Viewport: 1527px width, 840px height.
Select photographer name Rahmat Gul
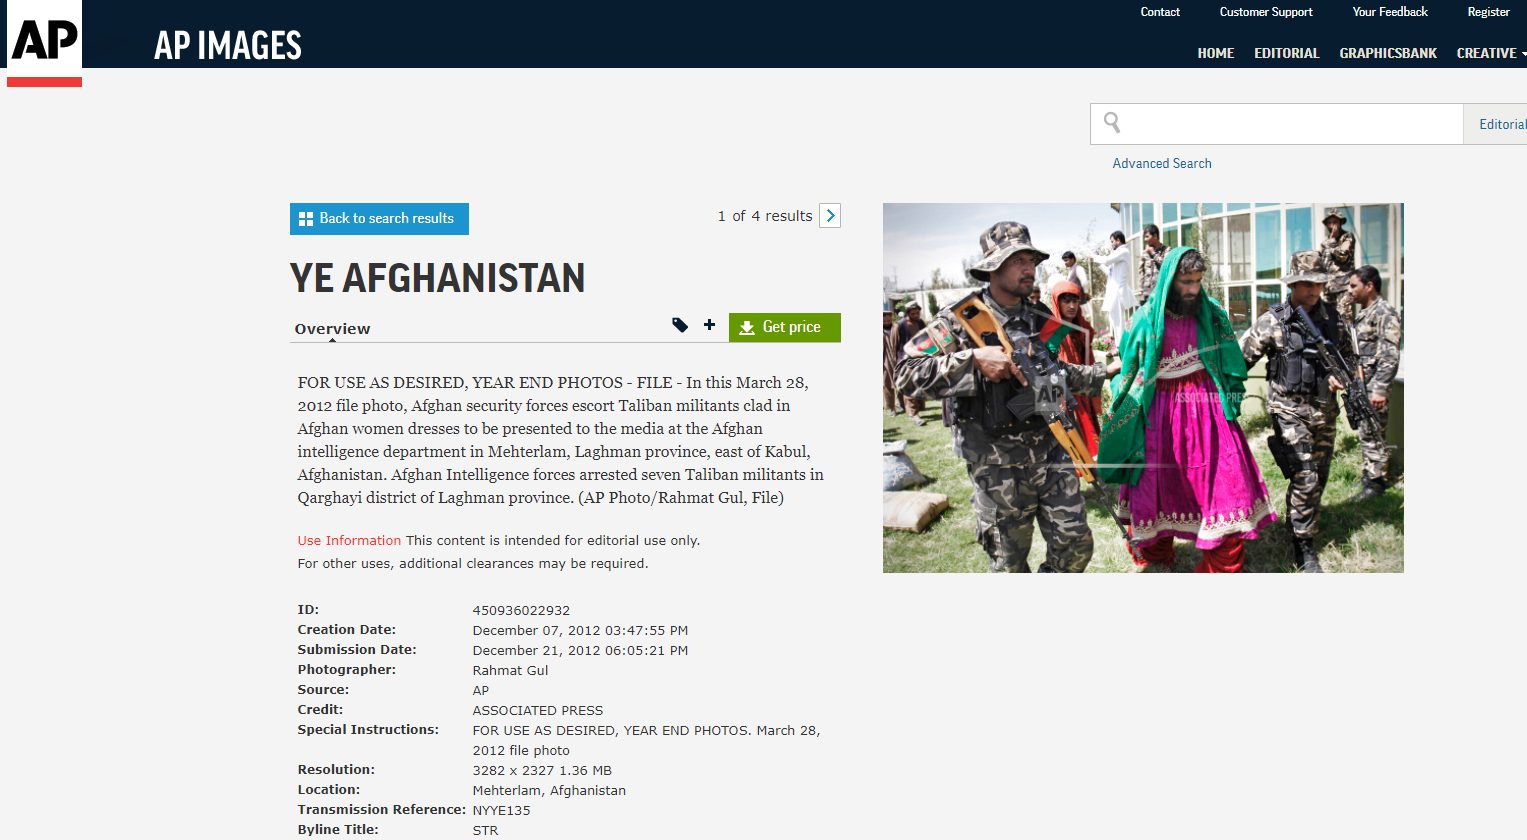[x=510, y=670]
